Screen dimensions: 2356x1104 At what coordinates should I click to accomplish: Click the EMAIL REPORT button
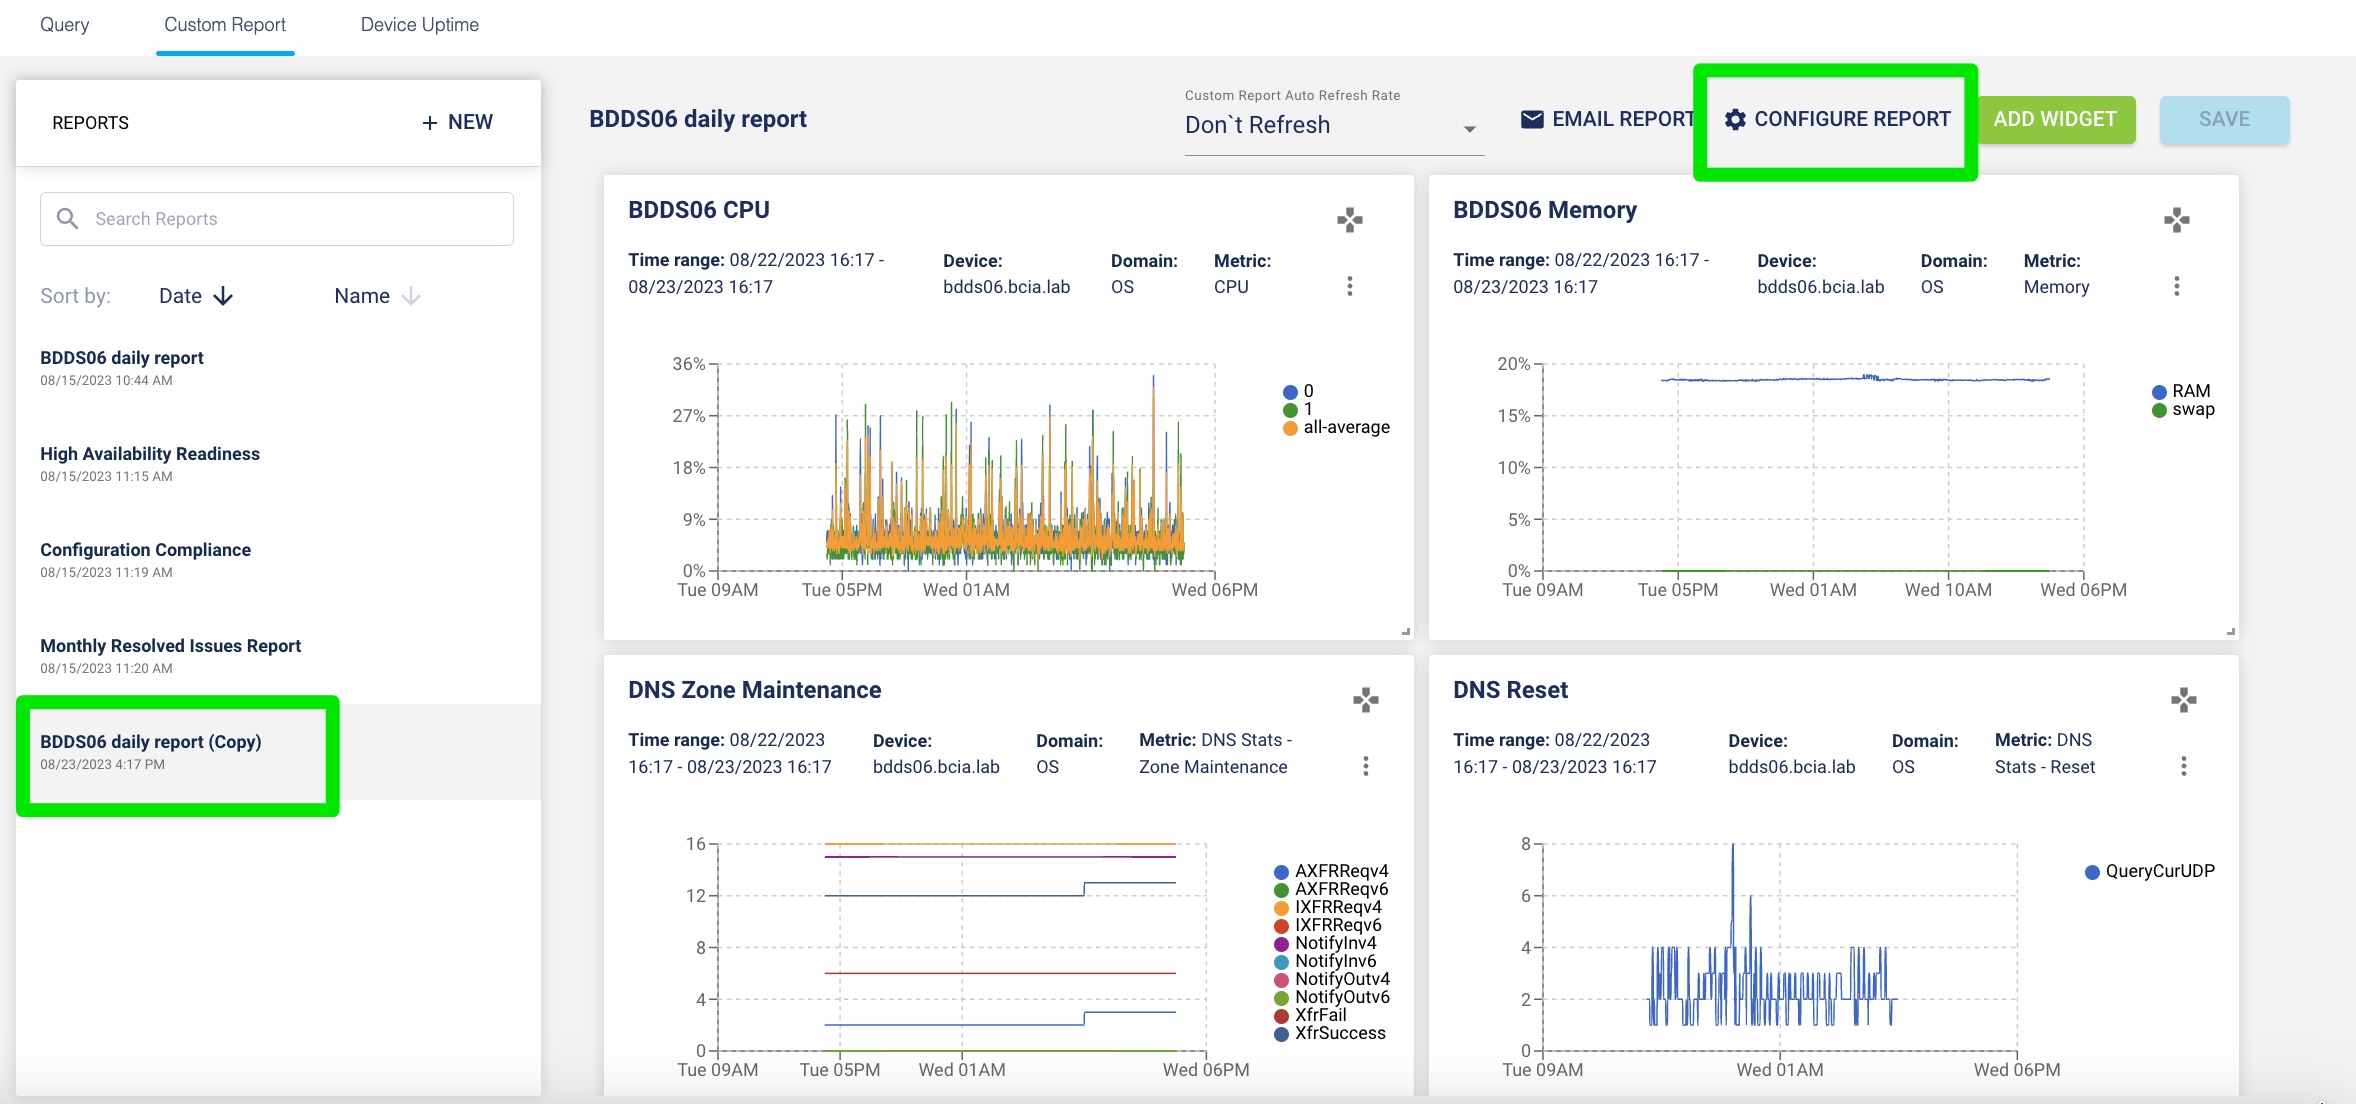[1606, 119]
